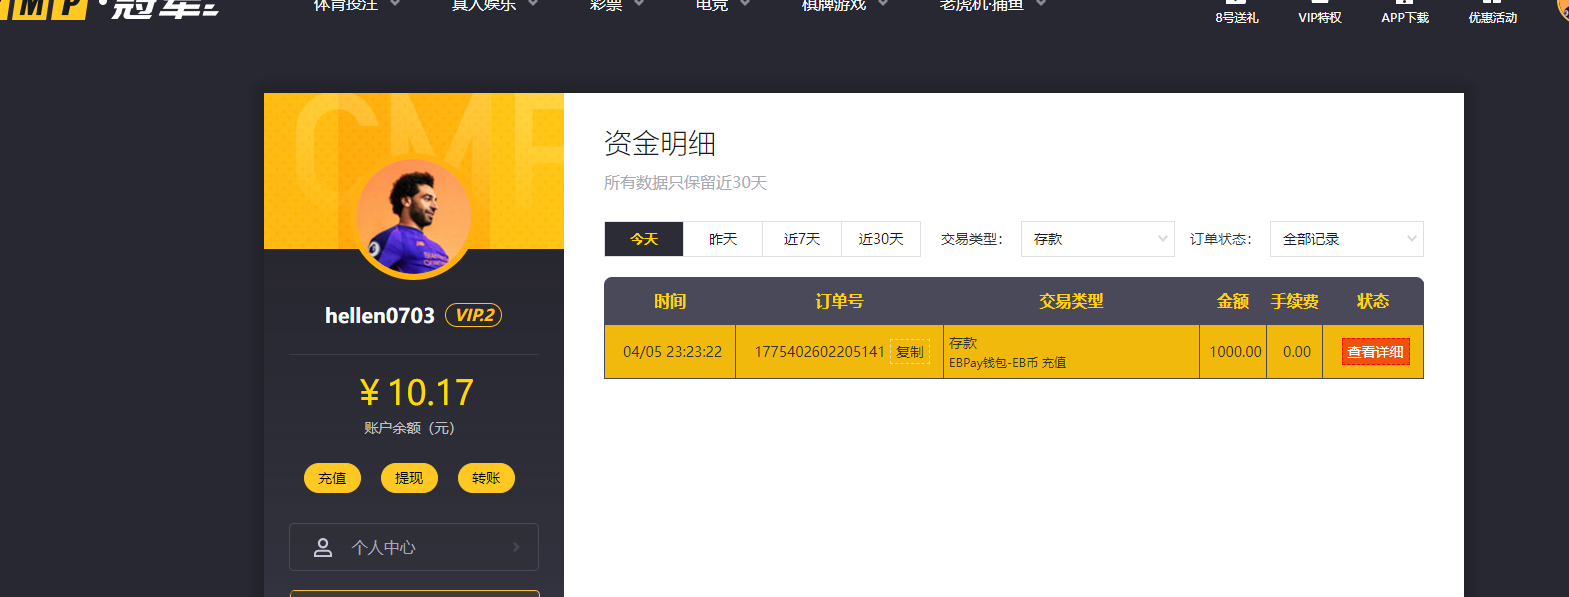Click the 状态 column header
The width and height of the screenshot is (1569, 597).
click(x=1373, y=301)
